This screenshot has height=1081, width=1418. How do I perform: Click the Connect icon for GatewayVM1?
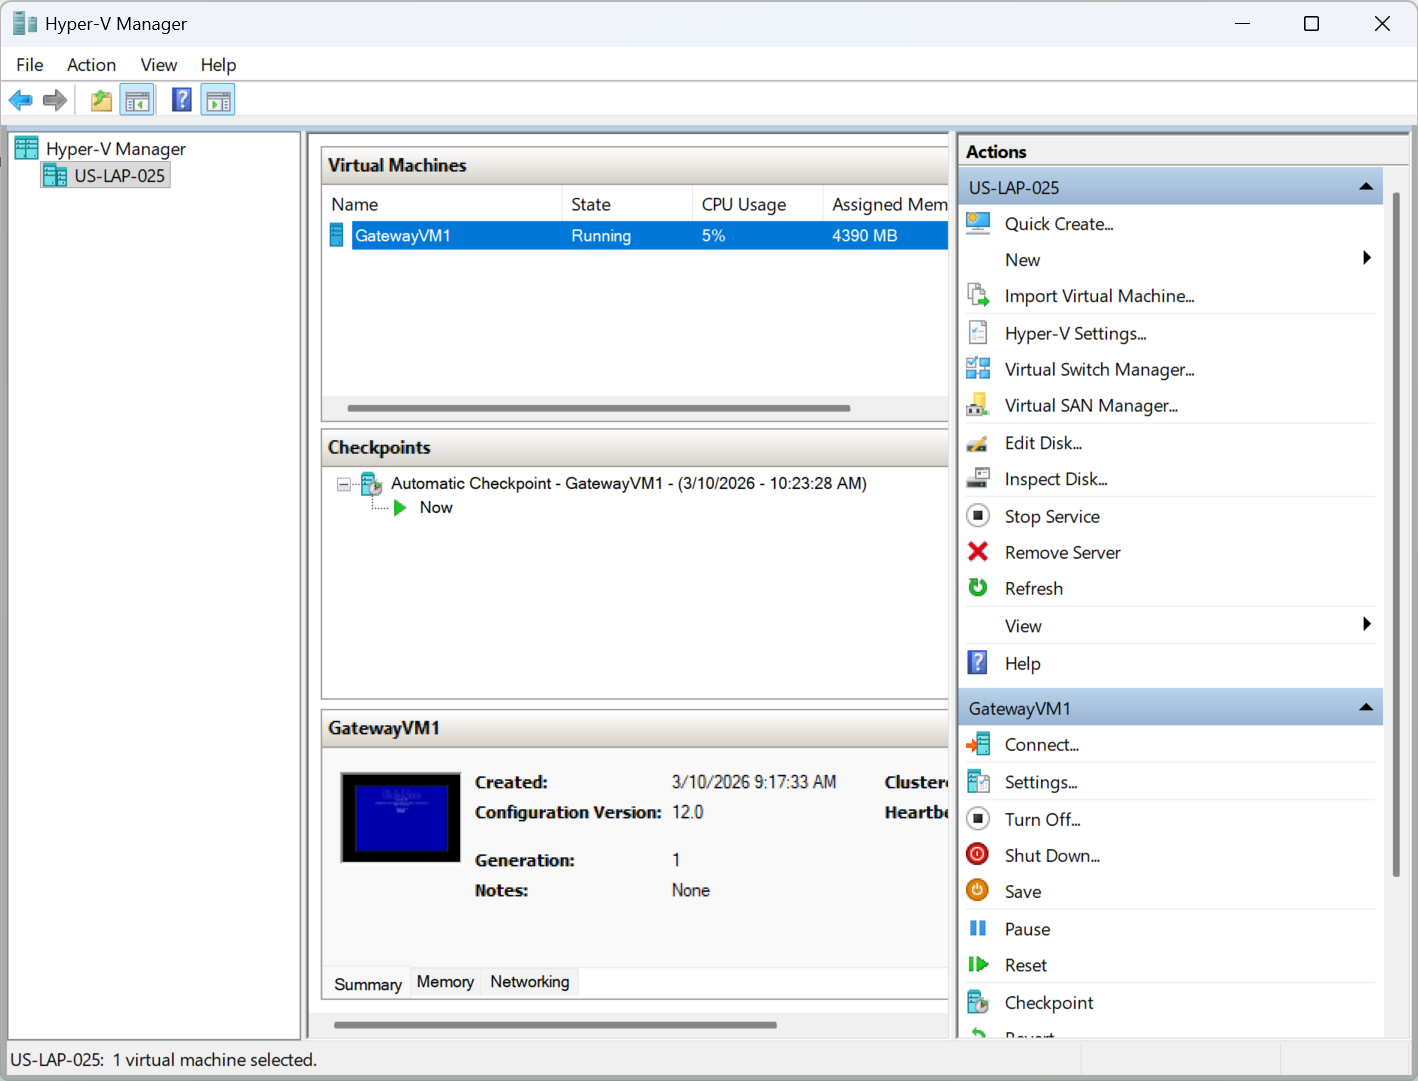click(978, 744)
